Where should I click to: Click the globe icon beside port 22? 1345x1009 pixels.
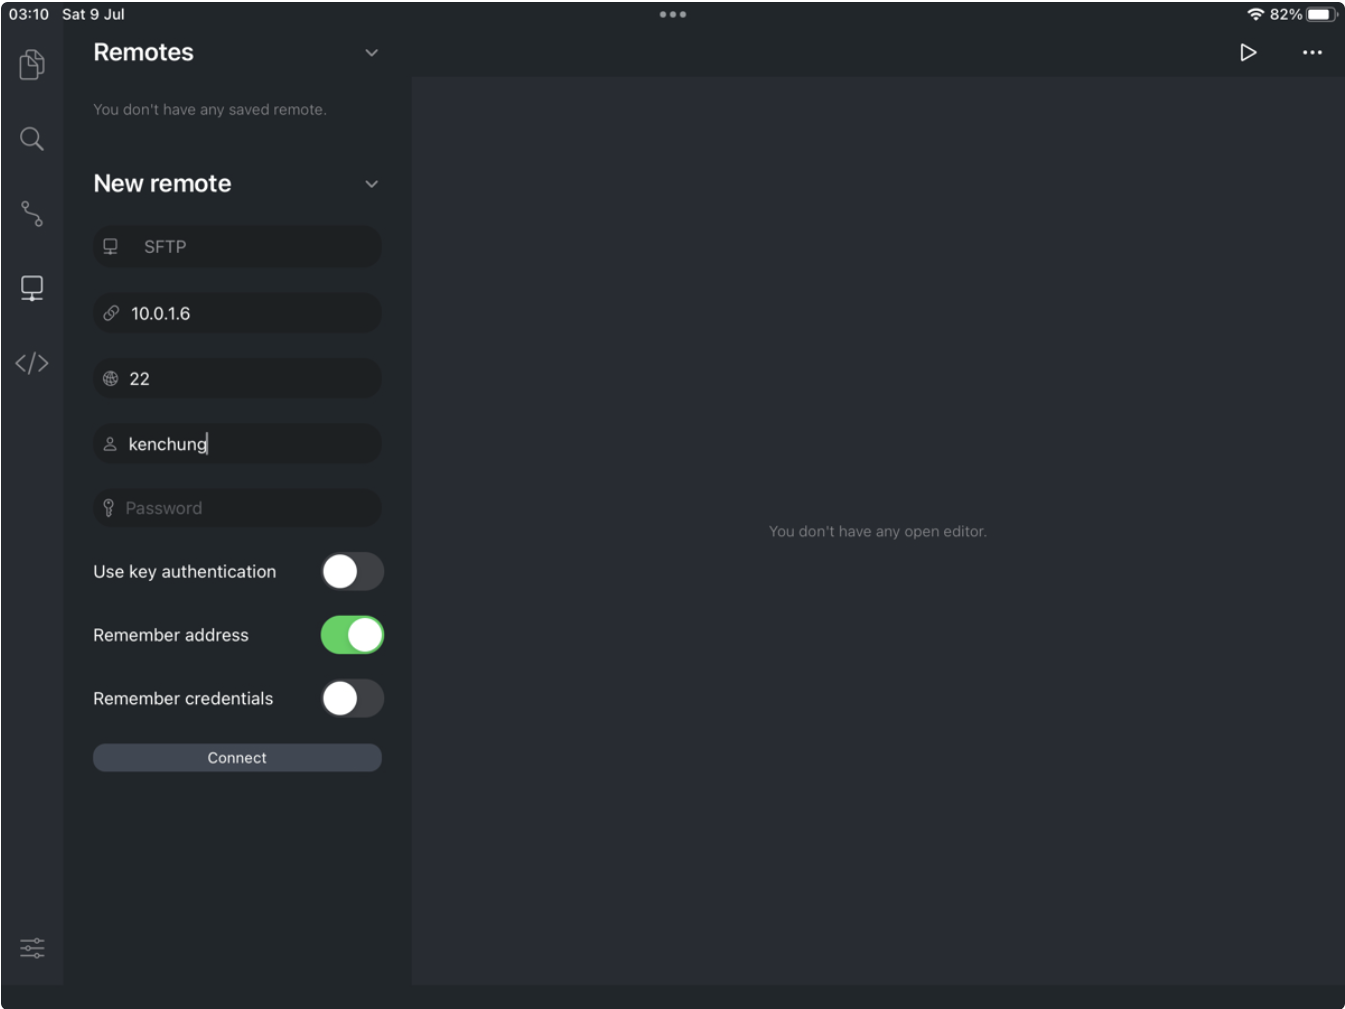110,378
